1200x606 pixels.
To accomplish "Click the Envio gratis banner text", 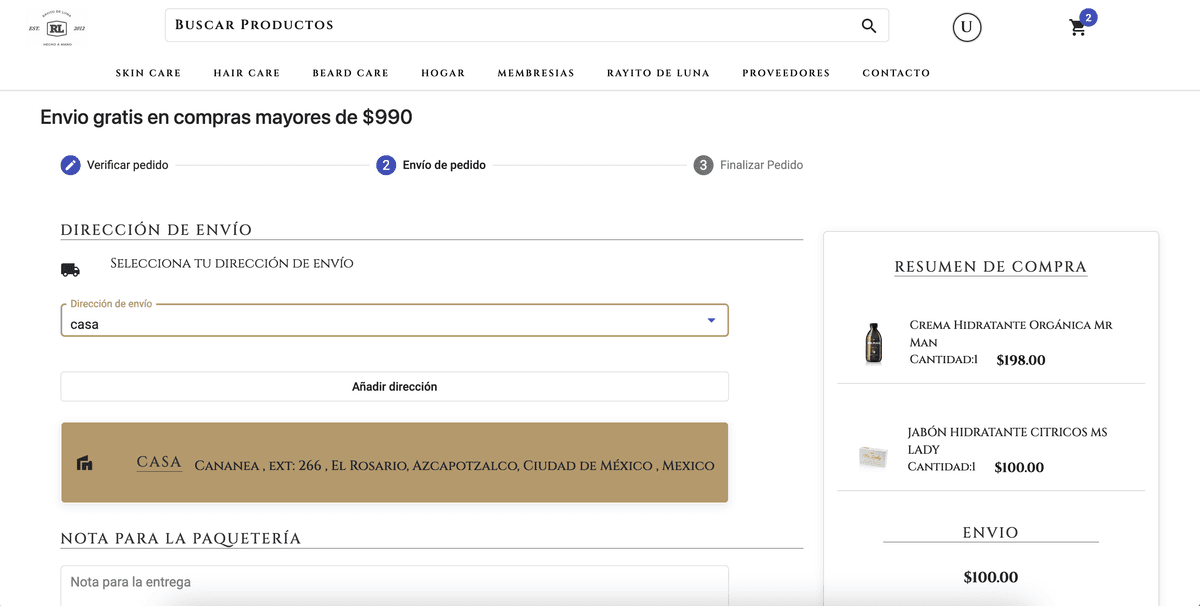I will [226, 117].
